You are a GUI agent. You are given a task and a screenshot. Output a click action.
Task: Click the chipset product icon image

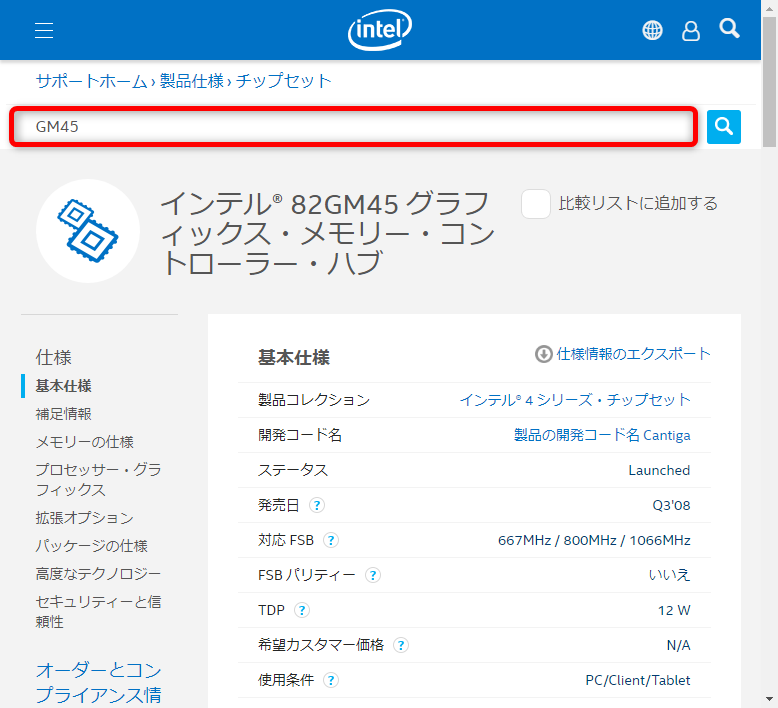88,231
